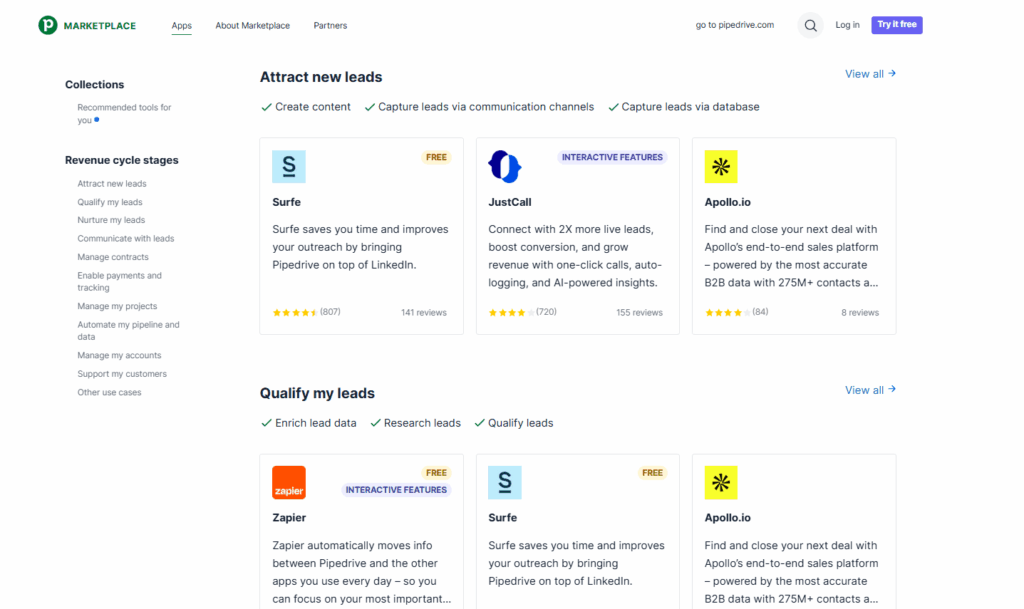This screenshot has height=609, width=1024.
Task: Open Nurture my leads in sidebar
Action: pyautogui.click(x=111, y=220)
